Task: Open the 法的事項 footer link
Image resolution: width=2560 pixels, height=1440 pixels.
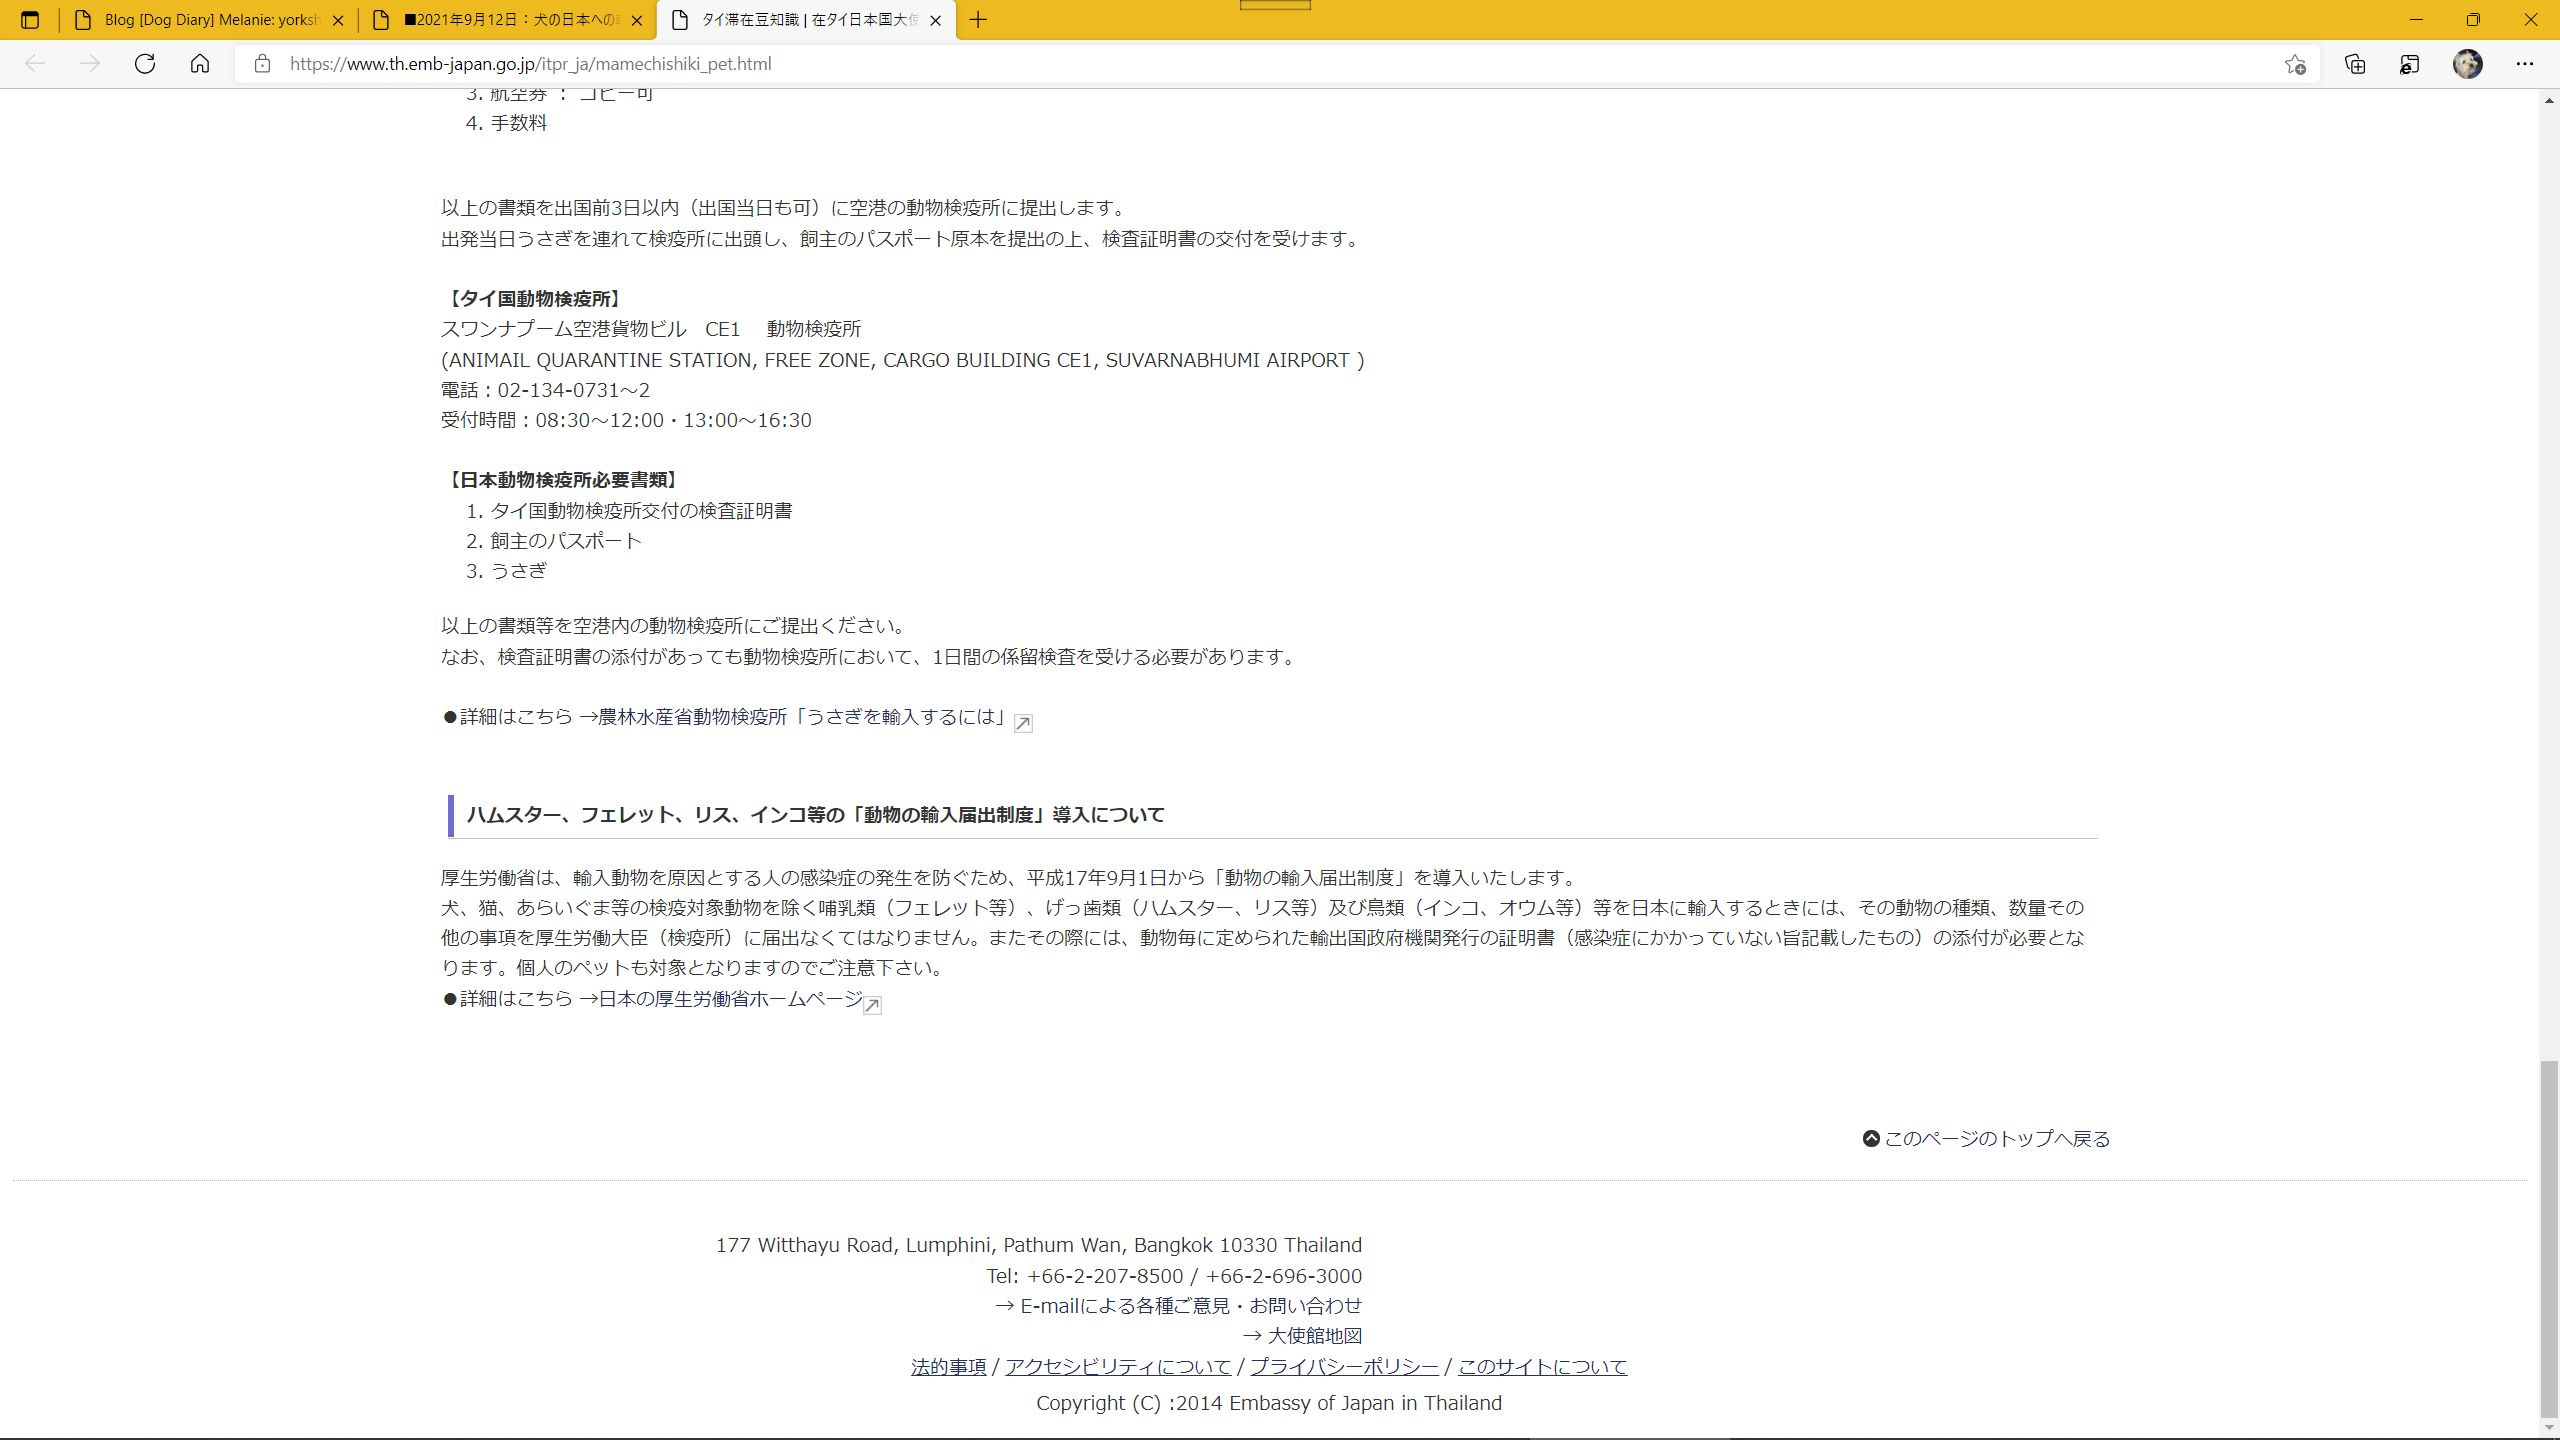Action: (948, 1366)
